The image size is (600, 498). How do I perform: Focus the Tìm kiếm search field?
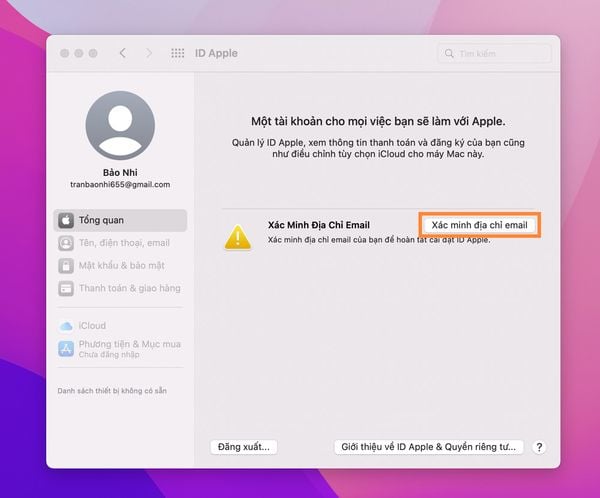(494, 53)
